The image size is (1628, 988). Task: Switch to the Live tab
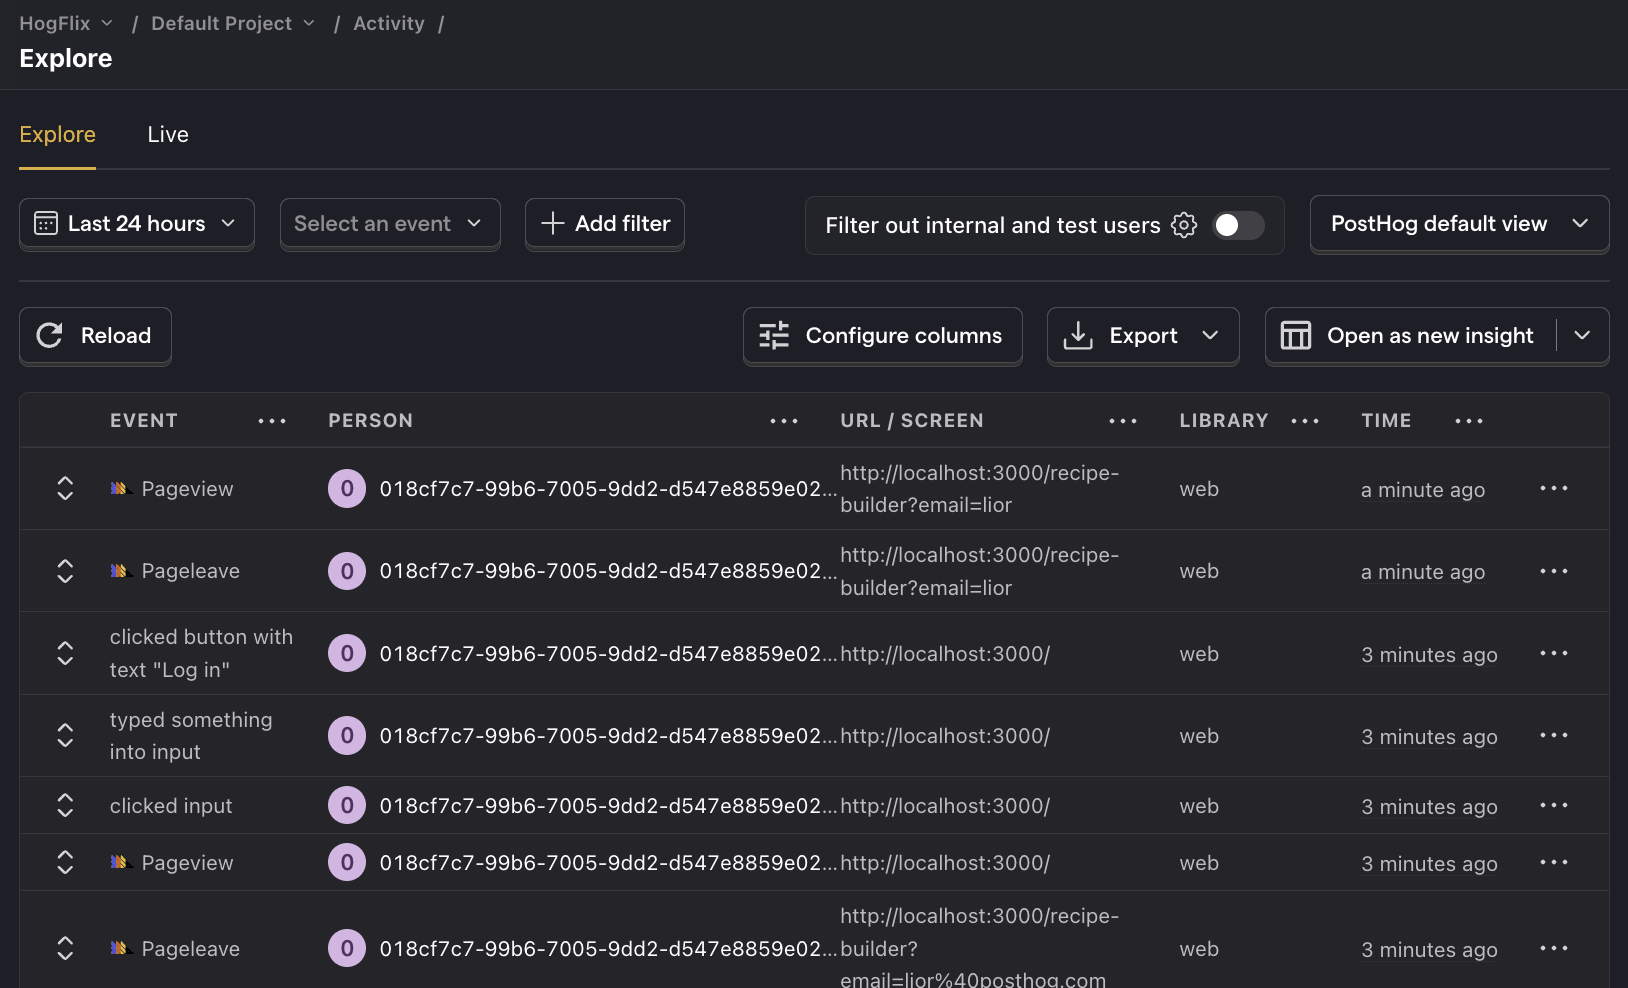pyautogui.click(x=168, y=135)
